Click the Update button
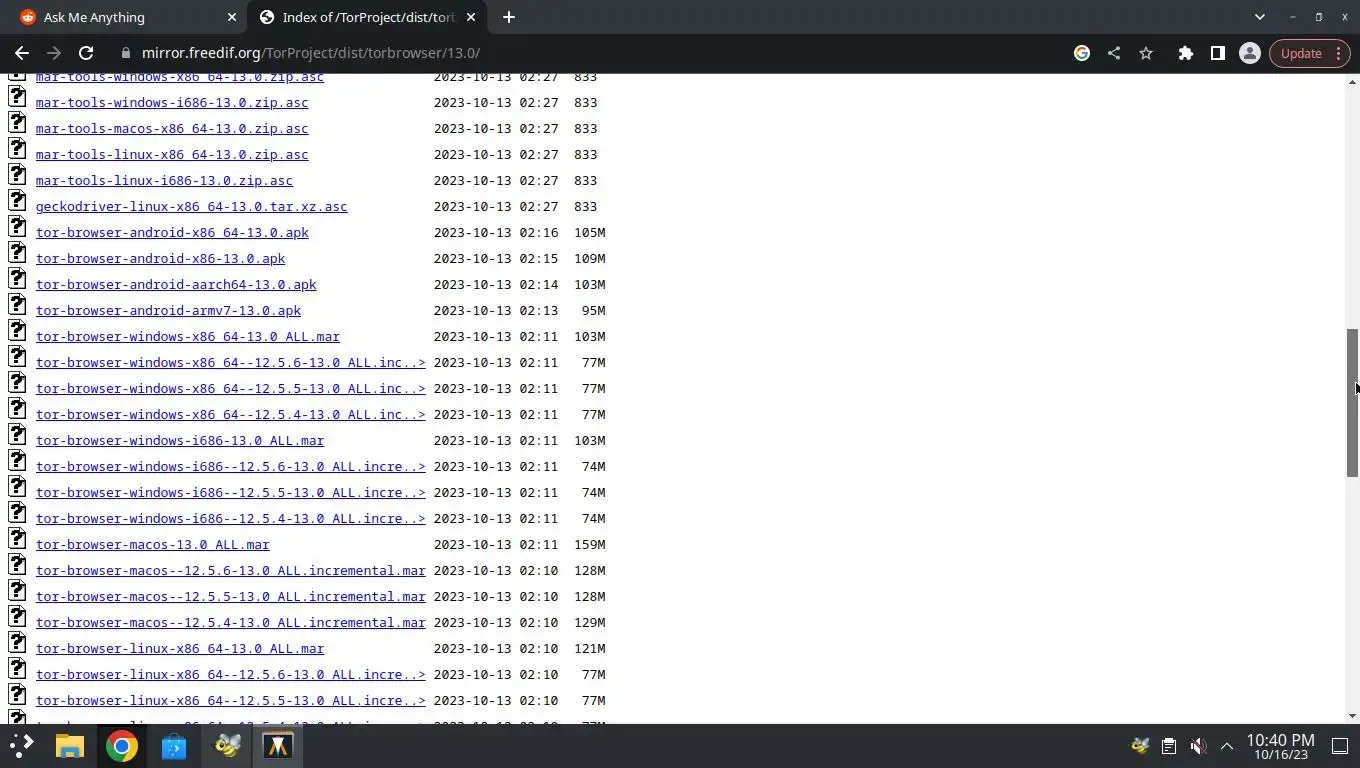The height and width of the screenshot is (768, 1360). pos(1311,53)
